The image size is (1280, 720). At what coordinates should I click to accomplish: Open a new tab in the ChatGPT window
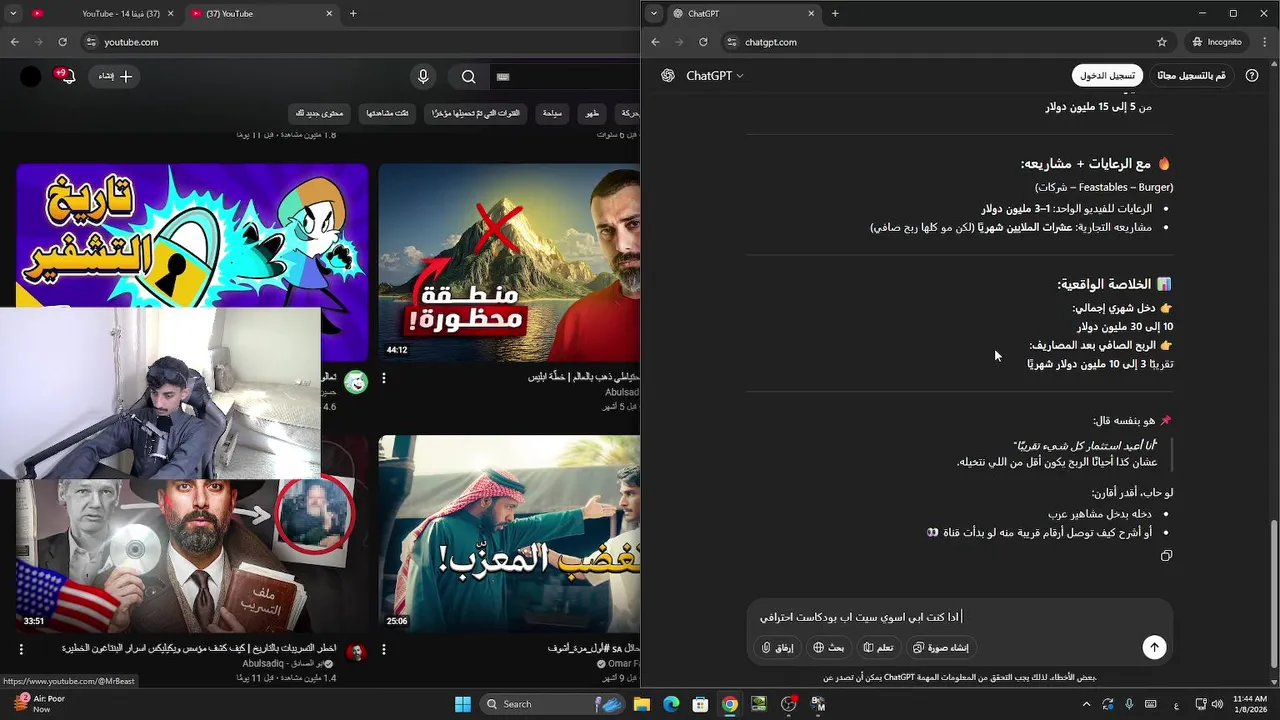pos(835,13)
